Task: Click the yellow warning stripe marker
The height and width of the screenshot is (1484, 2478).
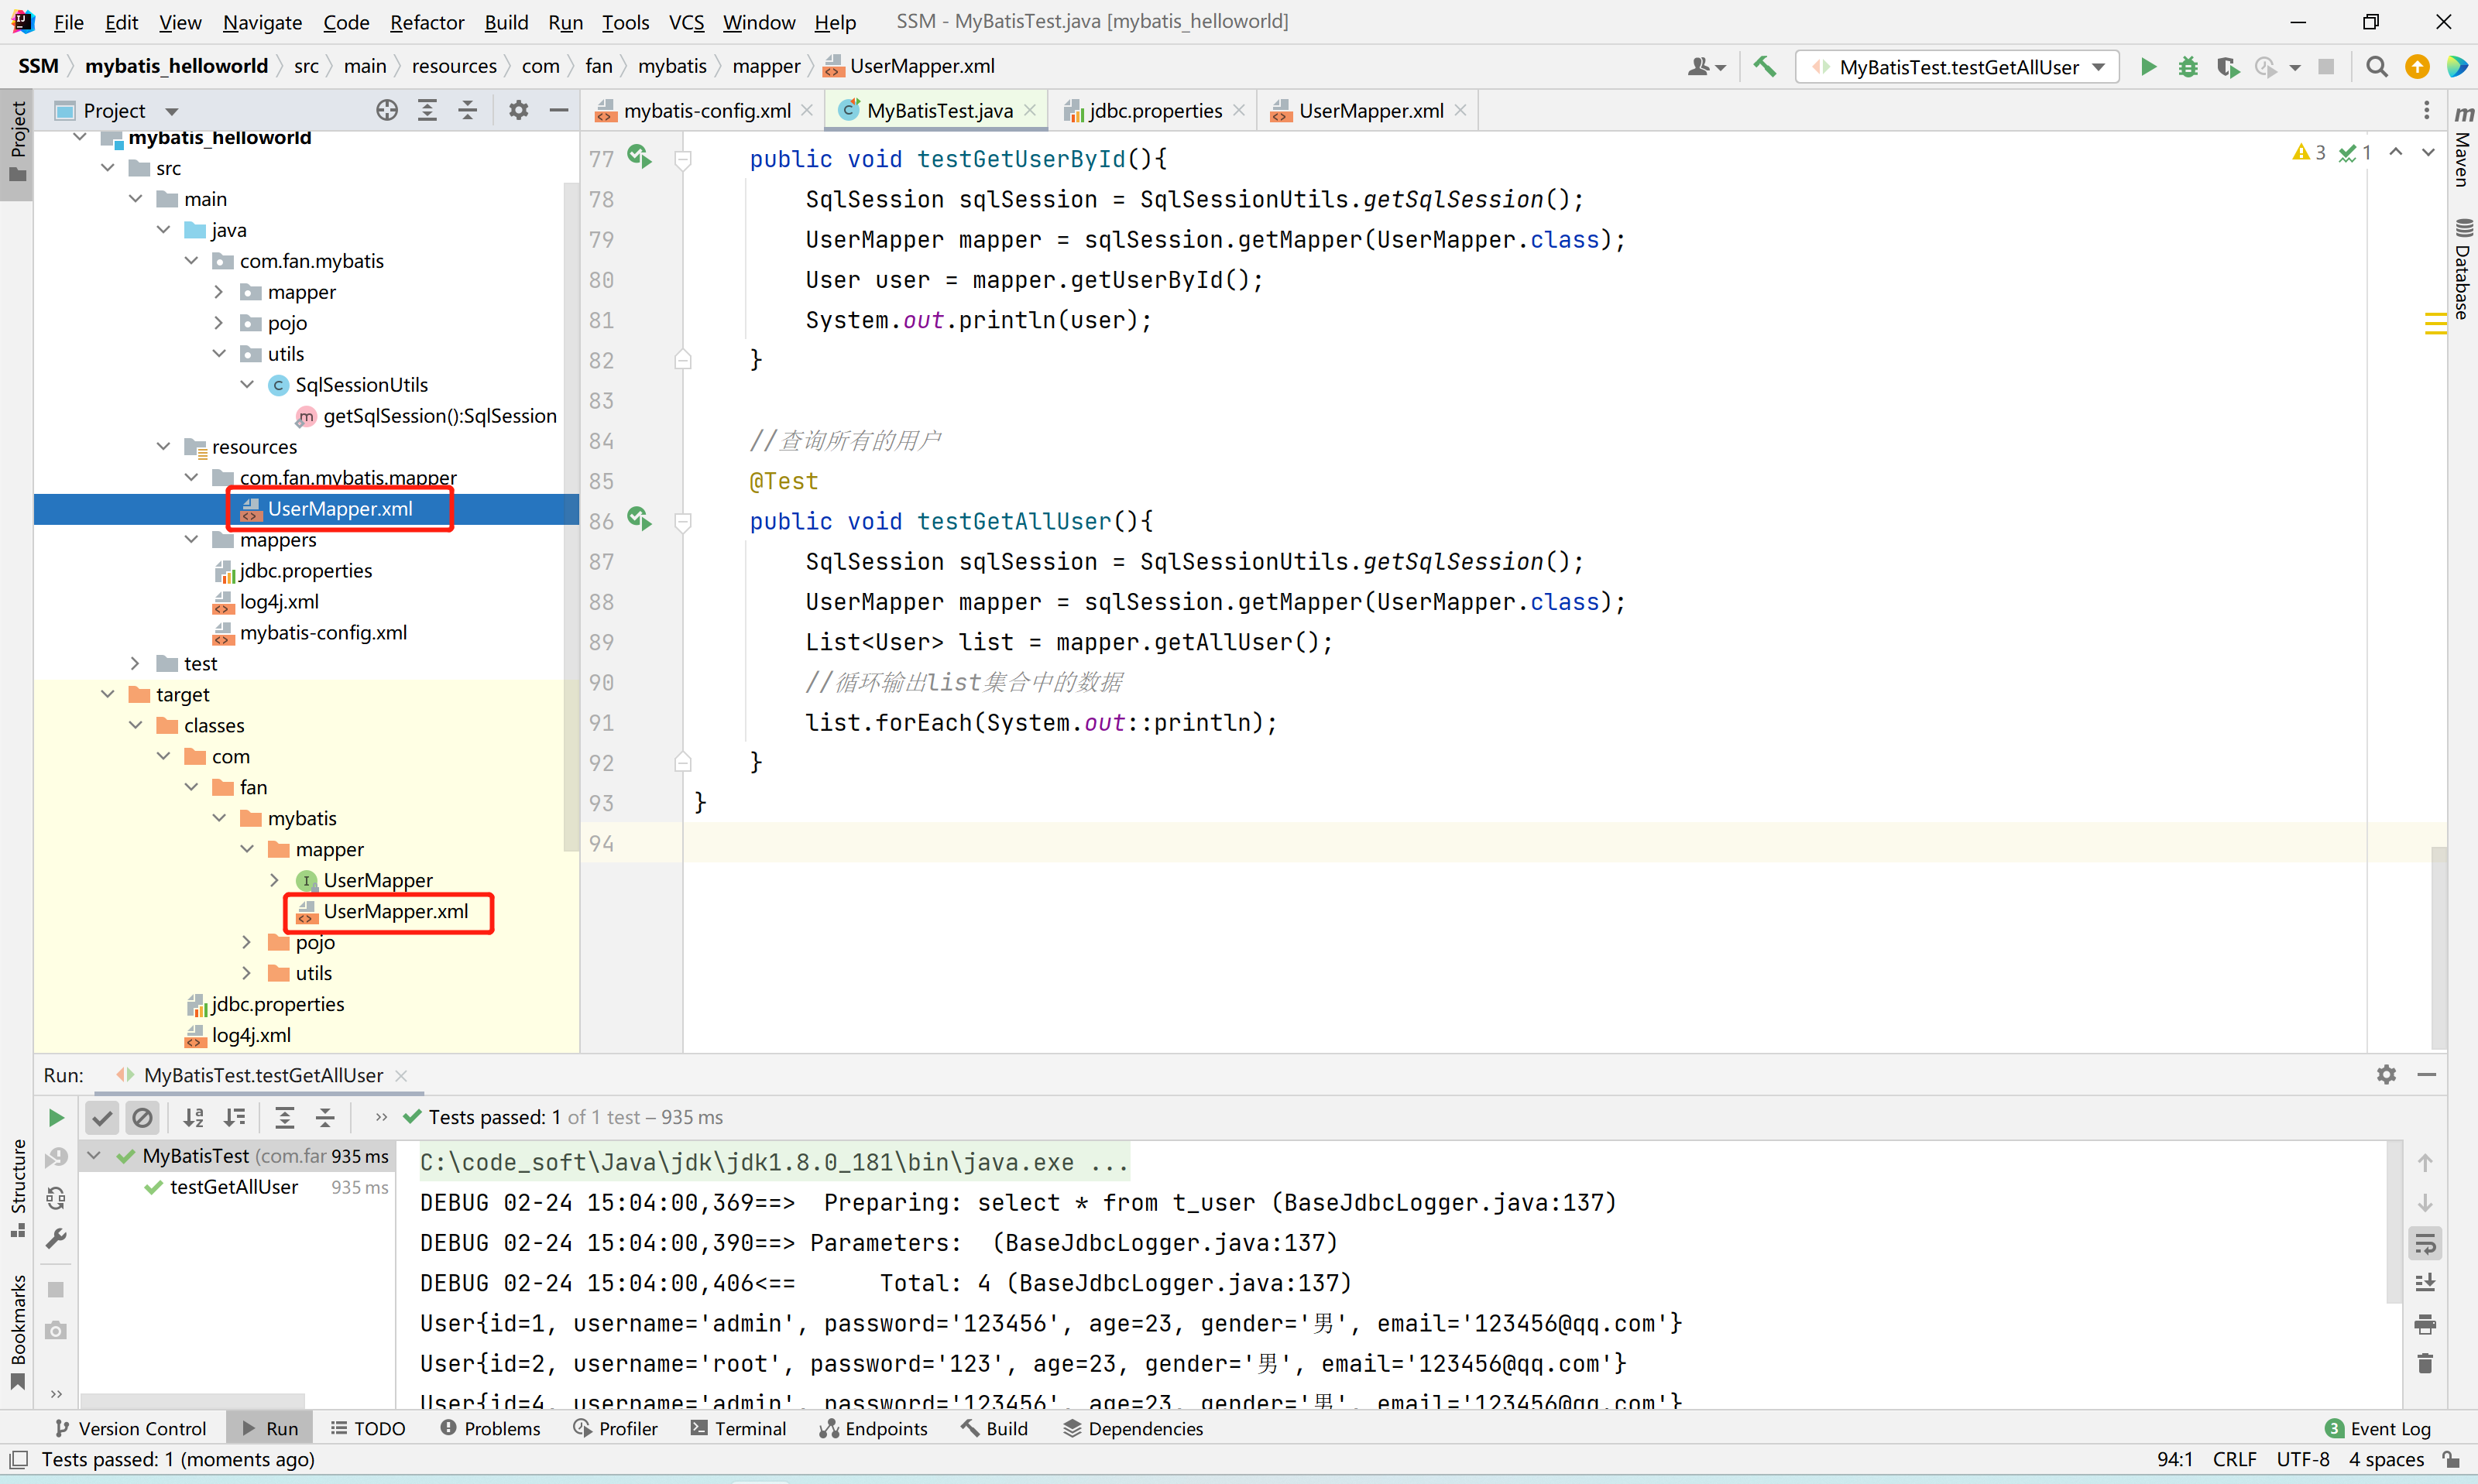Action: tap(2435, 323)
